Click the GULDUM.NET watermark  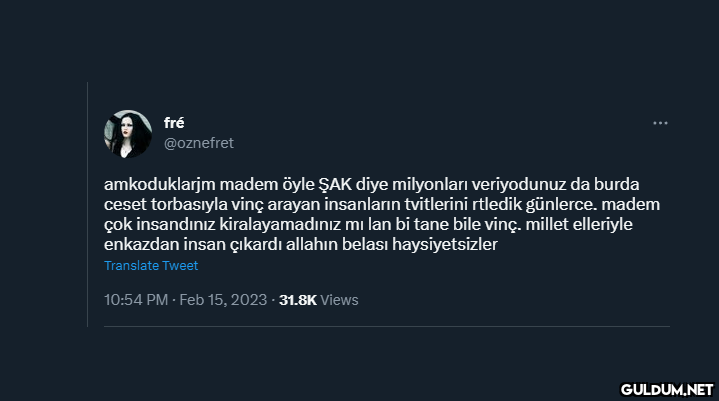click(x=665, y=387)
